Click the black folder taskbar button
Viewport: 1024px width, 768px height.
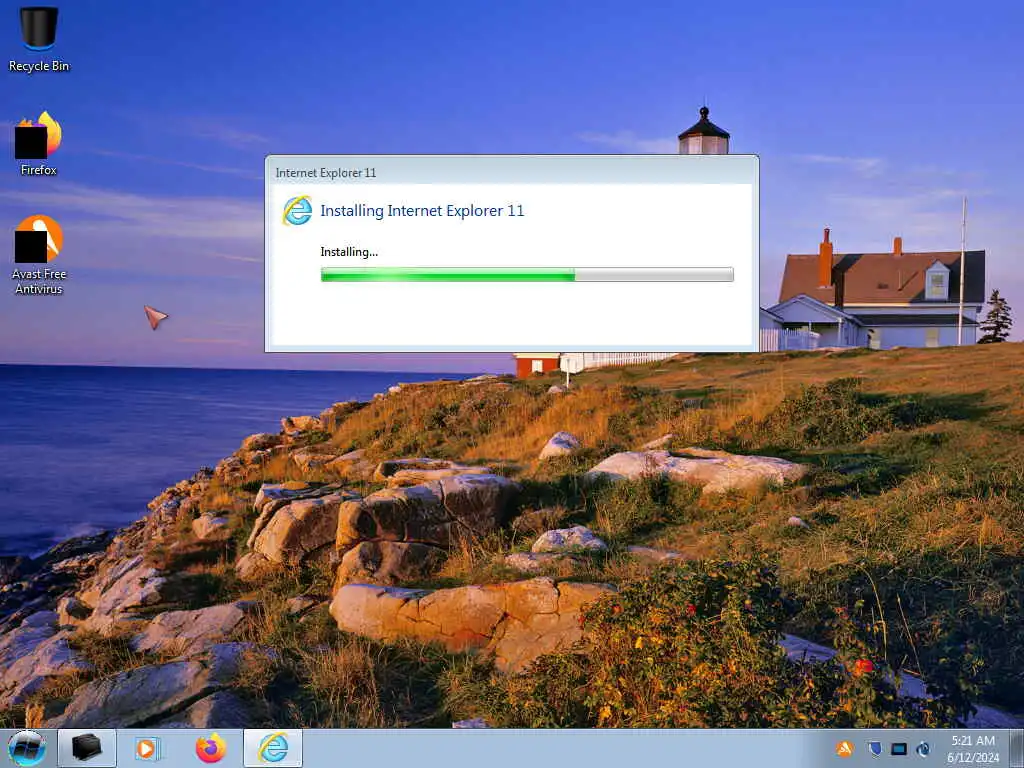[87, 748]
